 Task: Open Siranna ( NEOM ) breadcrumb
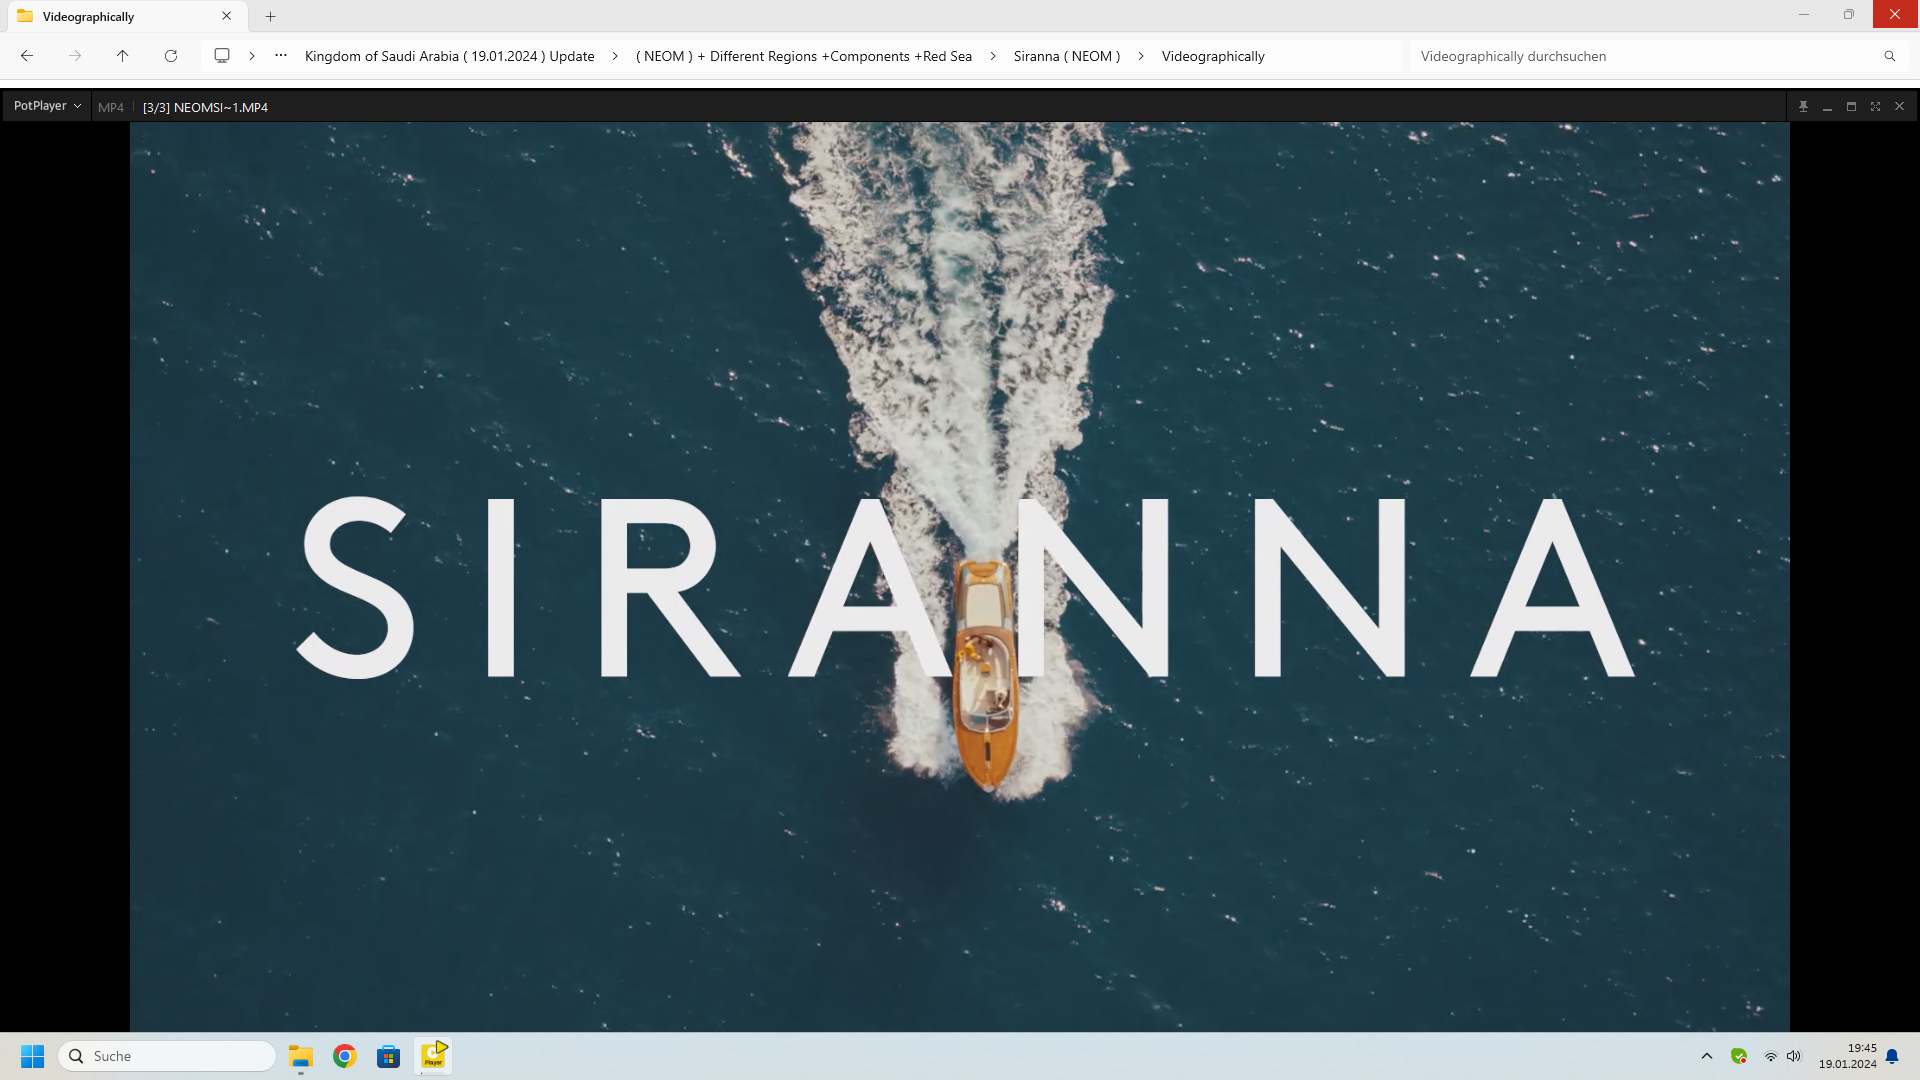pos(1067,56)
